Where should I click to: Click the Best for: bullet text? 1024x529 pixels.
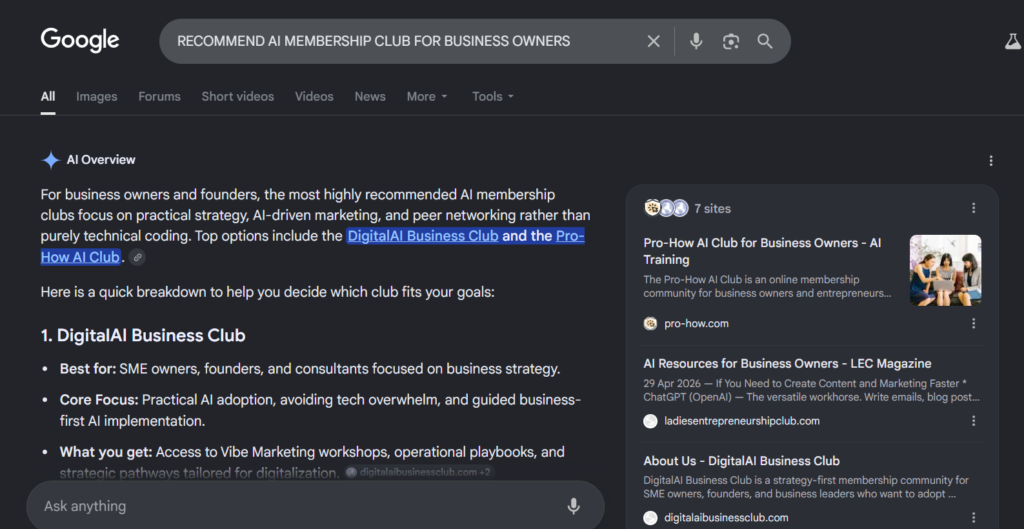tap(310, 369)
